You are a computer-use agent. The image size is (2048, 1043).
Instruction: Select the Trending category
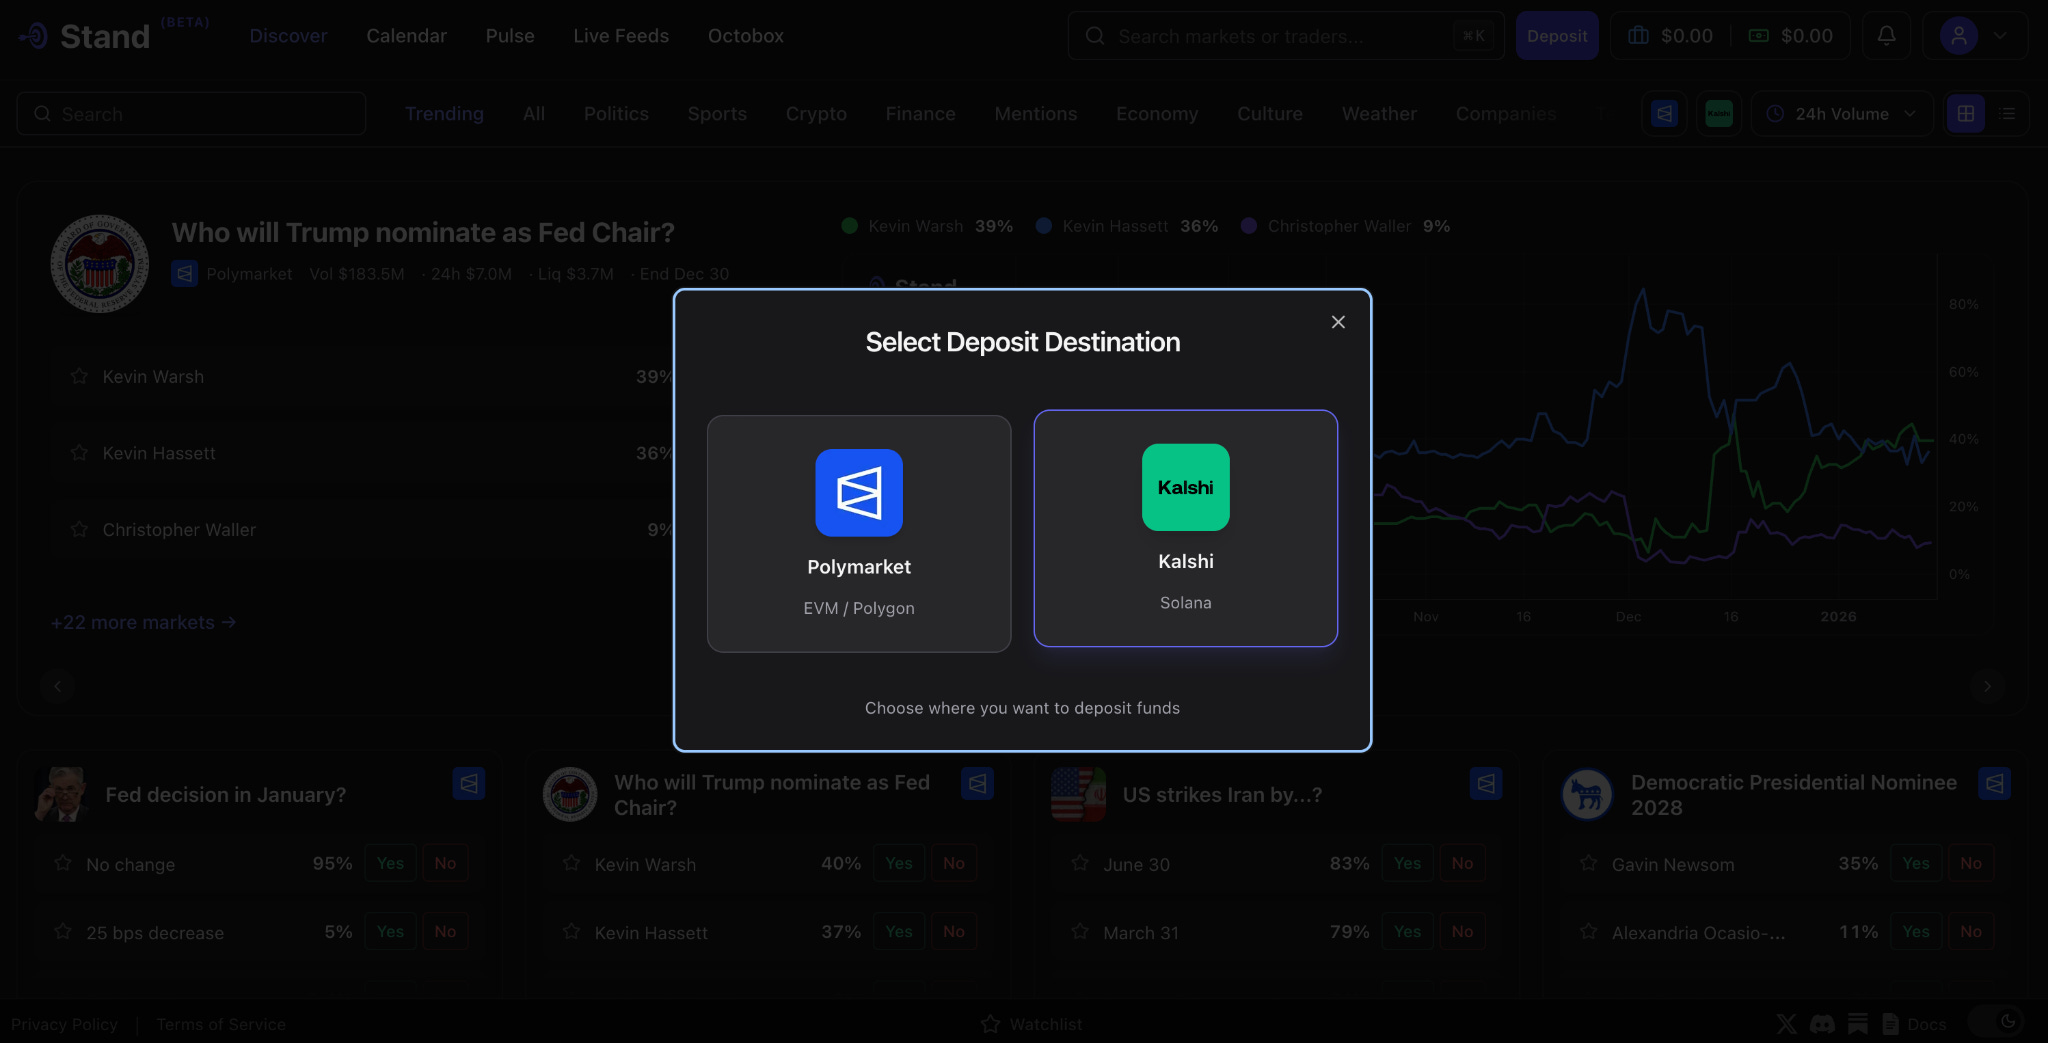tap(444, 114)
